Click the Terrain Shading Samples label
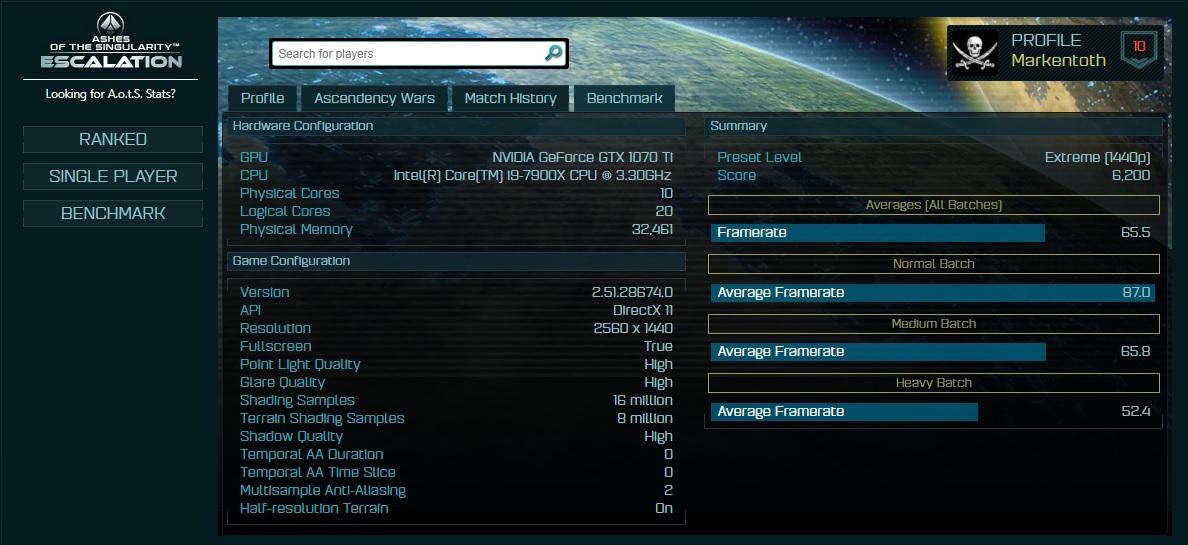This screenshot has width=1188, height=545. 322,418
